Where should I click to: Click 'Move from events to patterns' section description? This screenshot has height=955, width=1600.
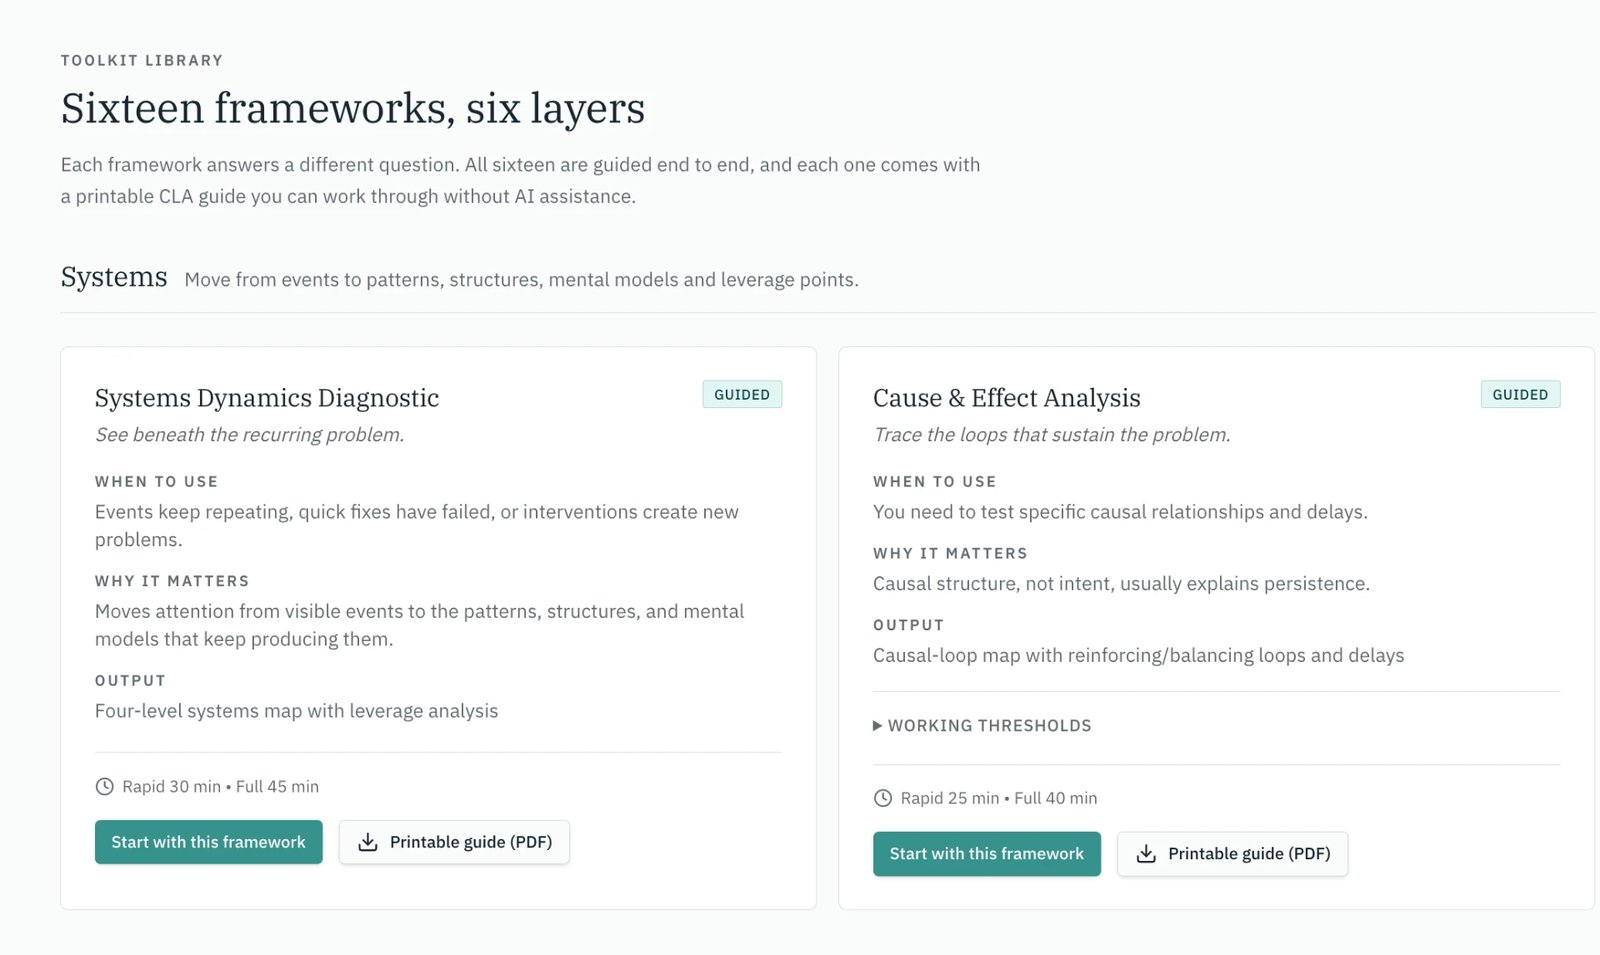tap(521, 280)
